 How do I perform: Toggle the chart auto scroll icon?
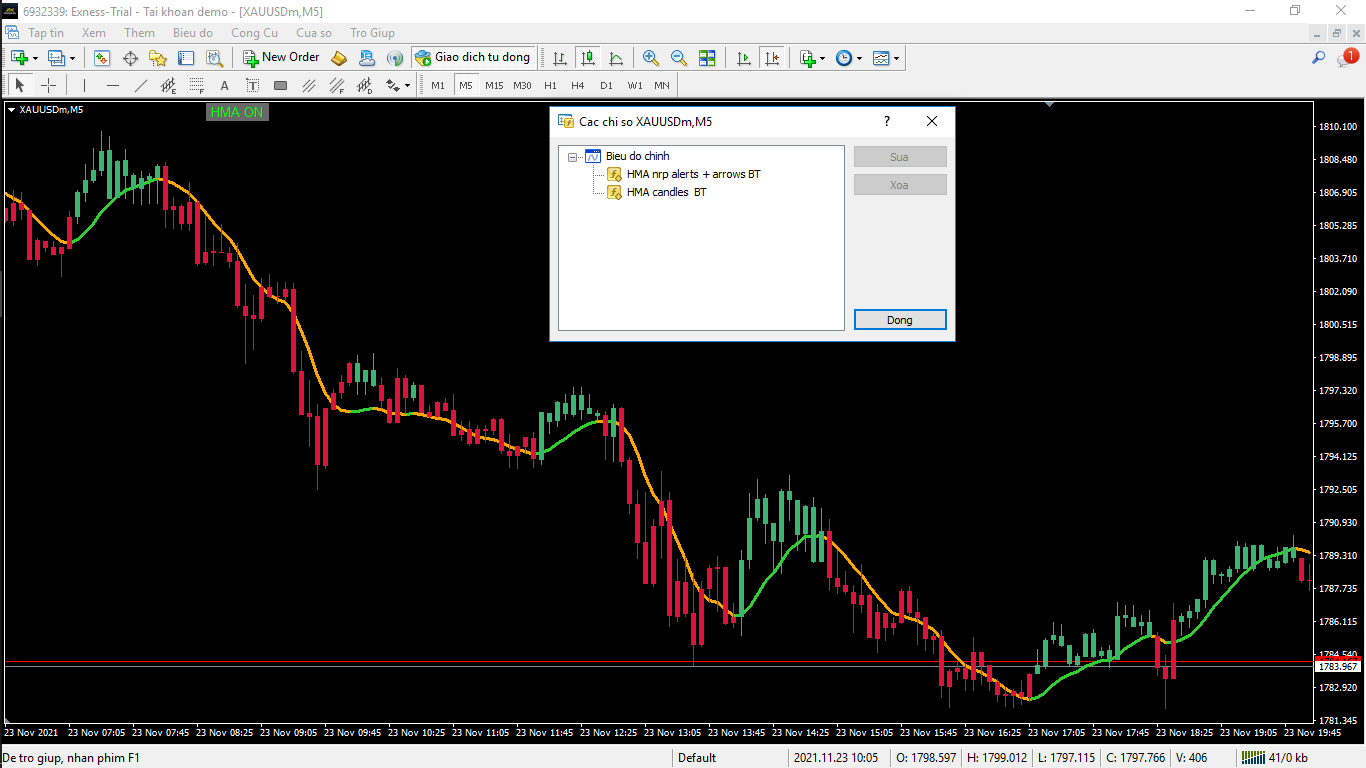point(743,58)
